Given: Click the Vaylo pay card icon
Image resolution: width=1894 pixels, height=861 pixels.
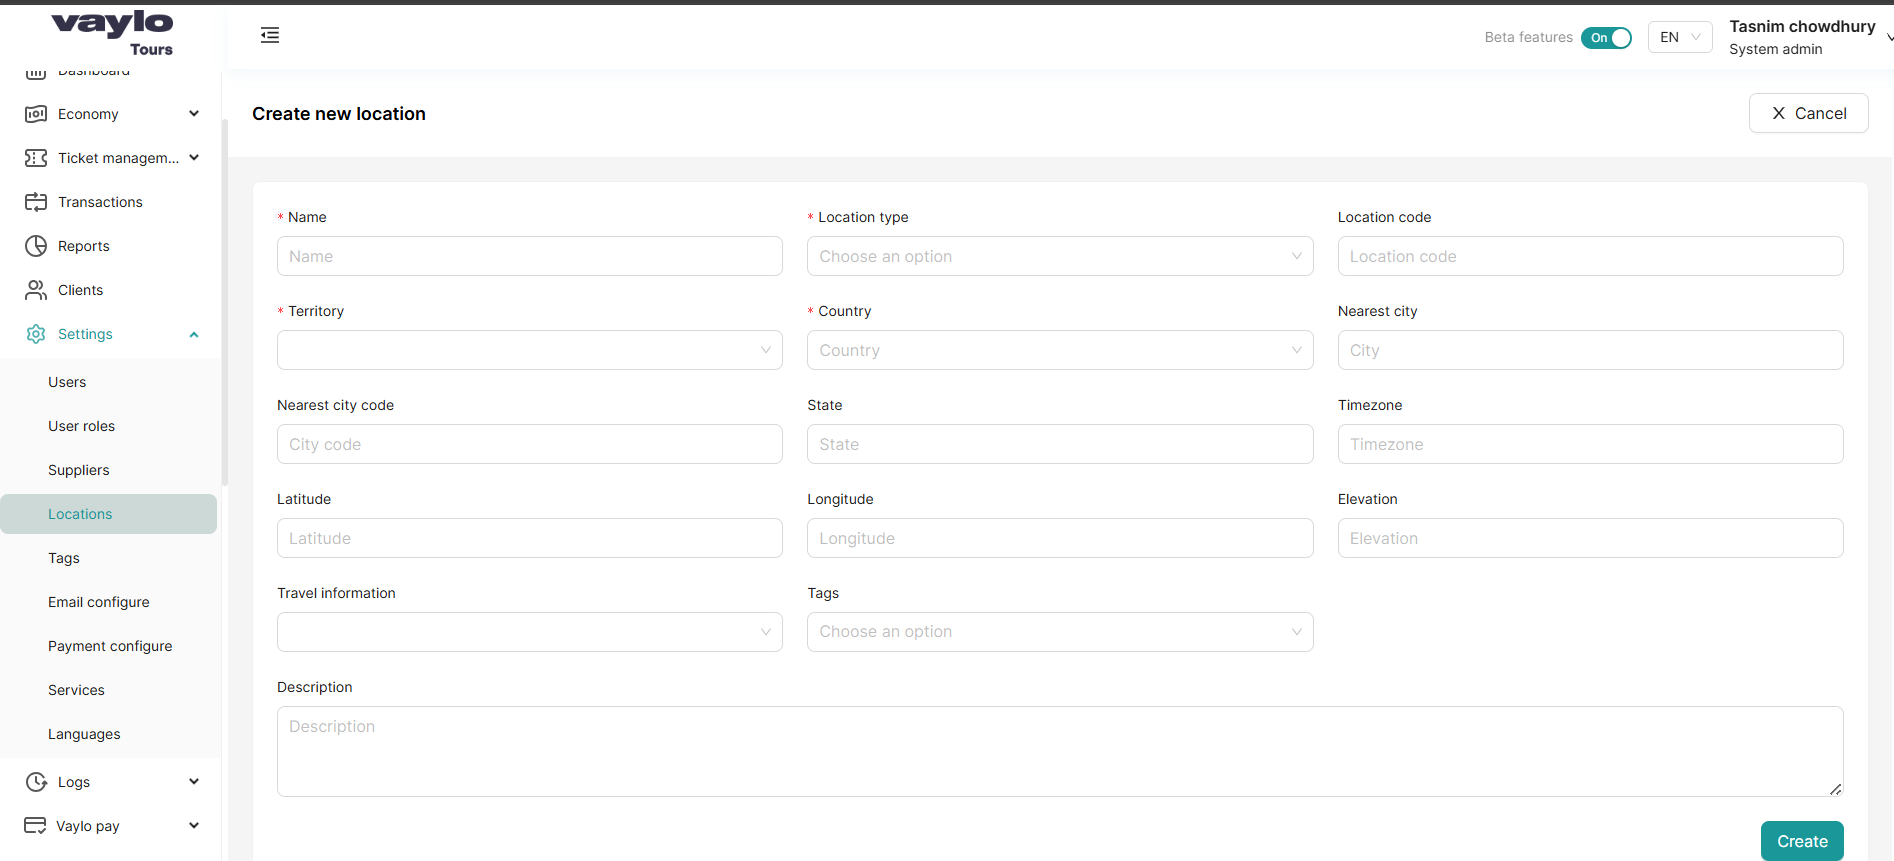Looking at the screenshot, I should [35, 826].
